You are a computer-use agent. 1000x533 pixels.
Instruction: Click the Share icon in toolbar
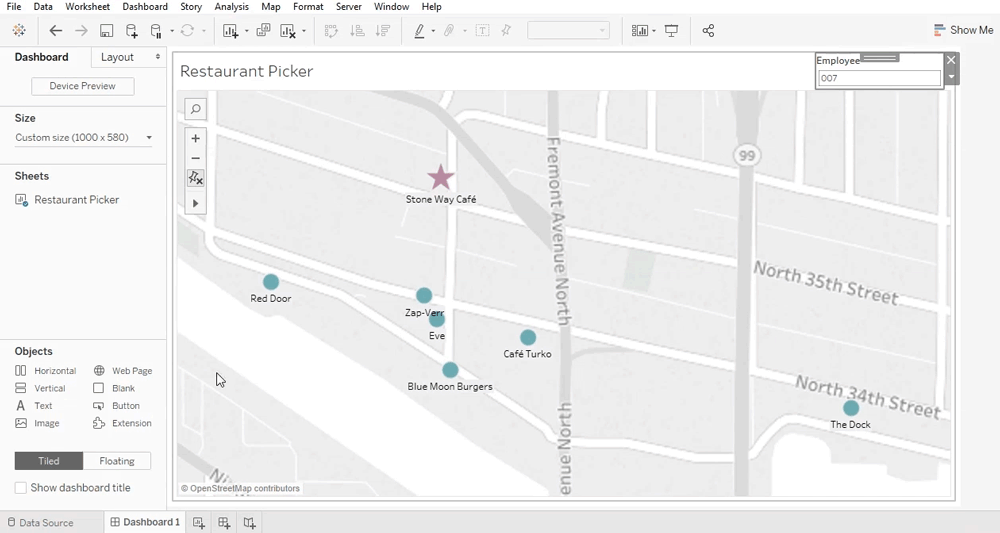[x=708, y=31]
